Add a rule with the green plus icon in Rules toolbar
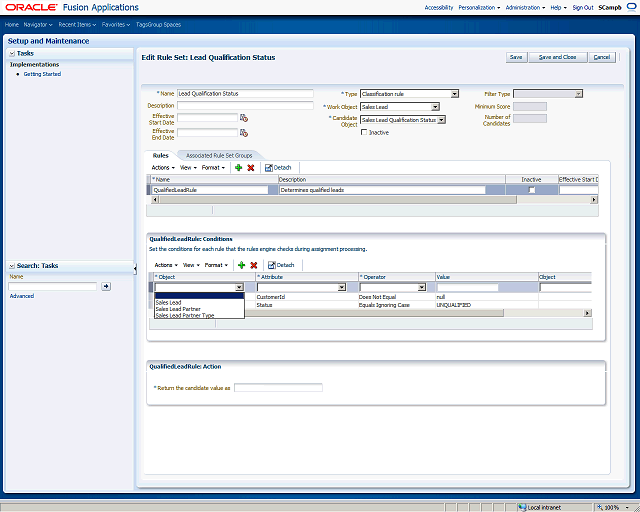Image resolution: width=640 pixels, height=512 pixels. [238, 167]
